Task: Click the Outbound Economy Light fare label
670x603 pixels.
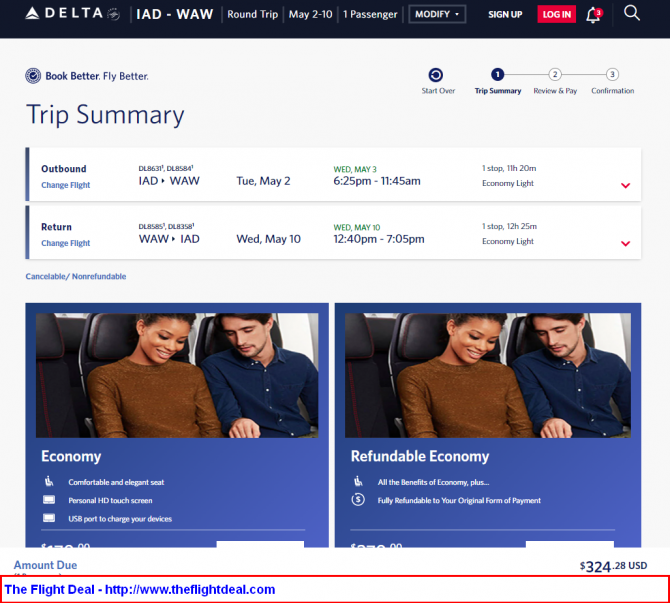Action: tap(508, 183)
